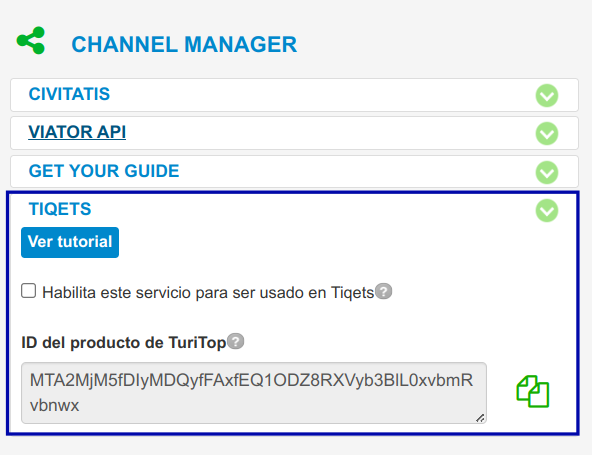
Task: Click the green share icon beside Channel Manager
Action: [31, 40]
